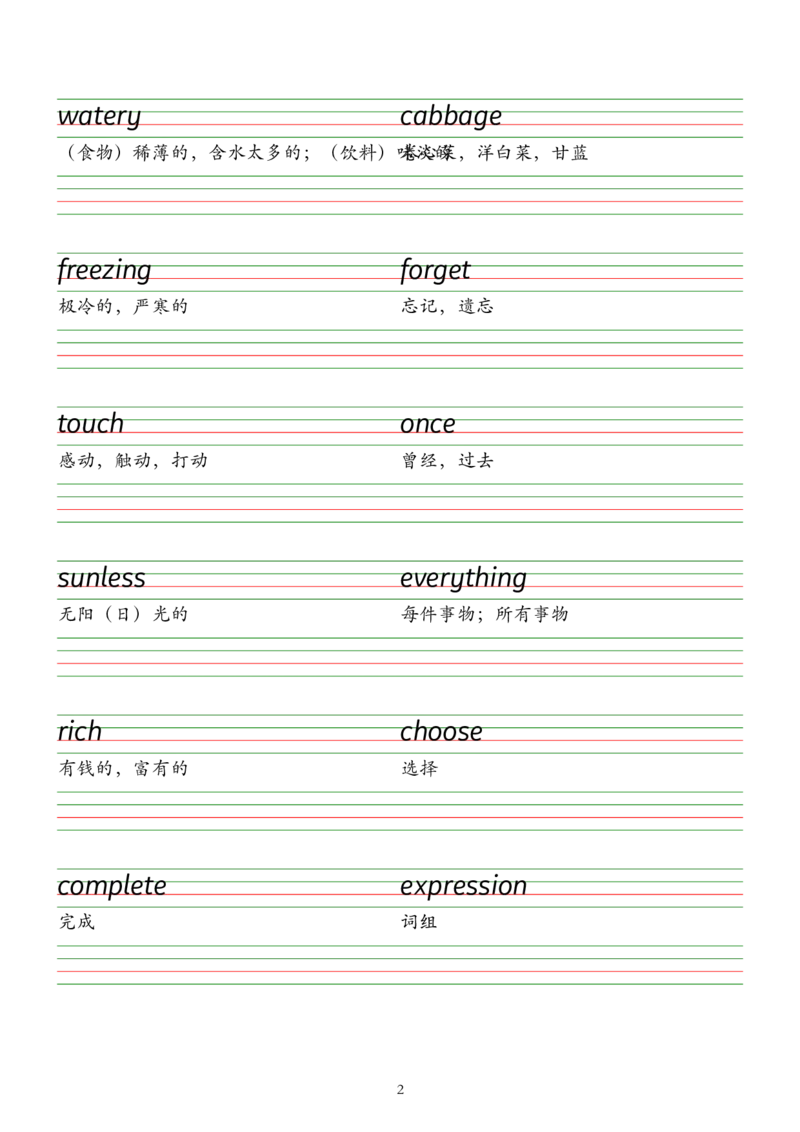Select the "page" heading
800x1132 pixels.
(x=428, y=424)
